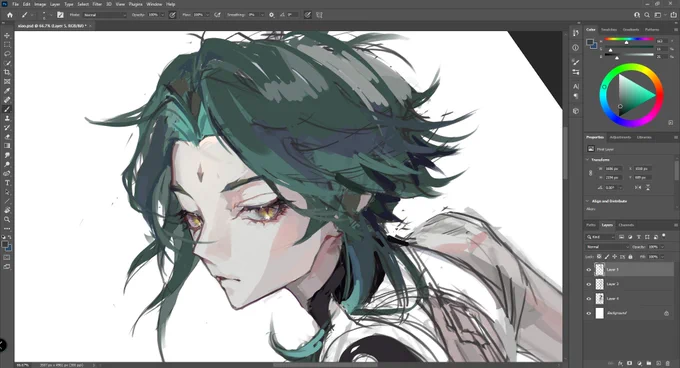The image size is (680, 368).
Task: Open the Brush Settings icon in side strip
Action: (575, 62)
